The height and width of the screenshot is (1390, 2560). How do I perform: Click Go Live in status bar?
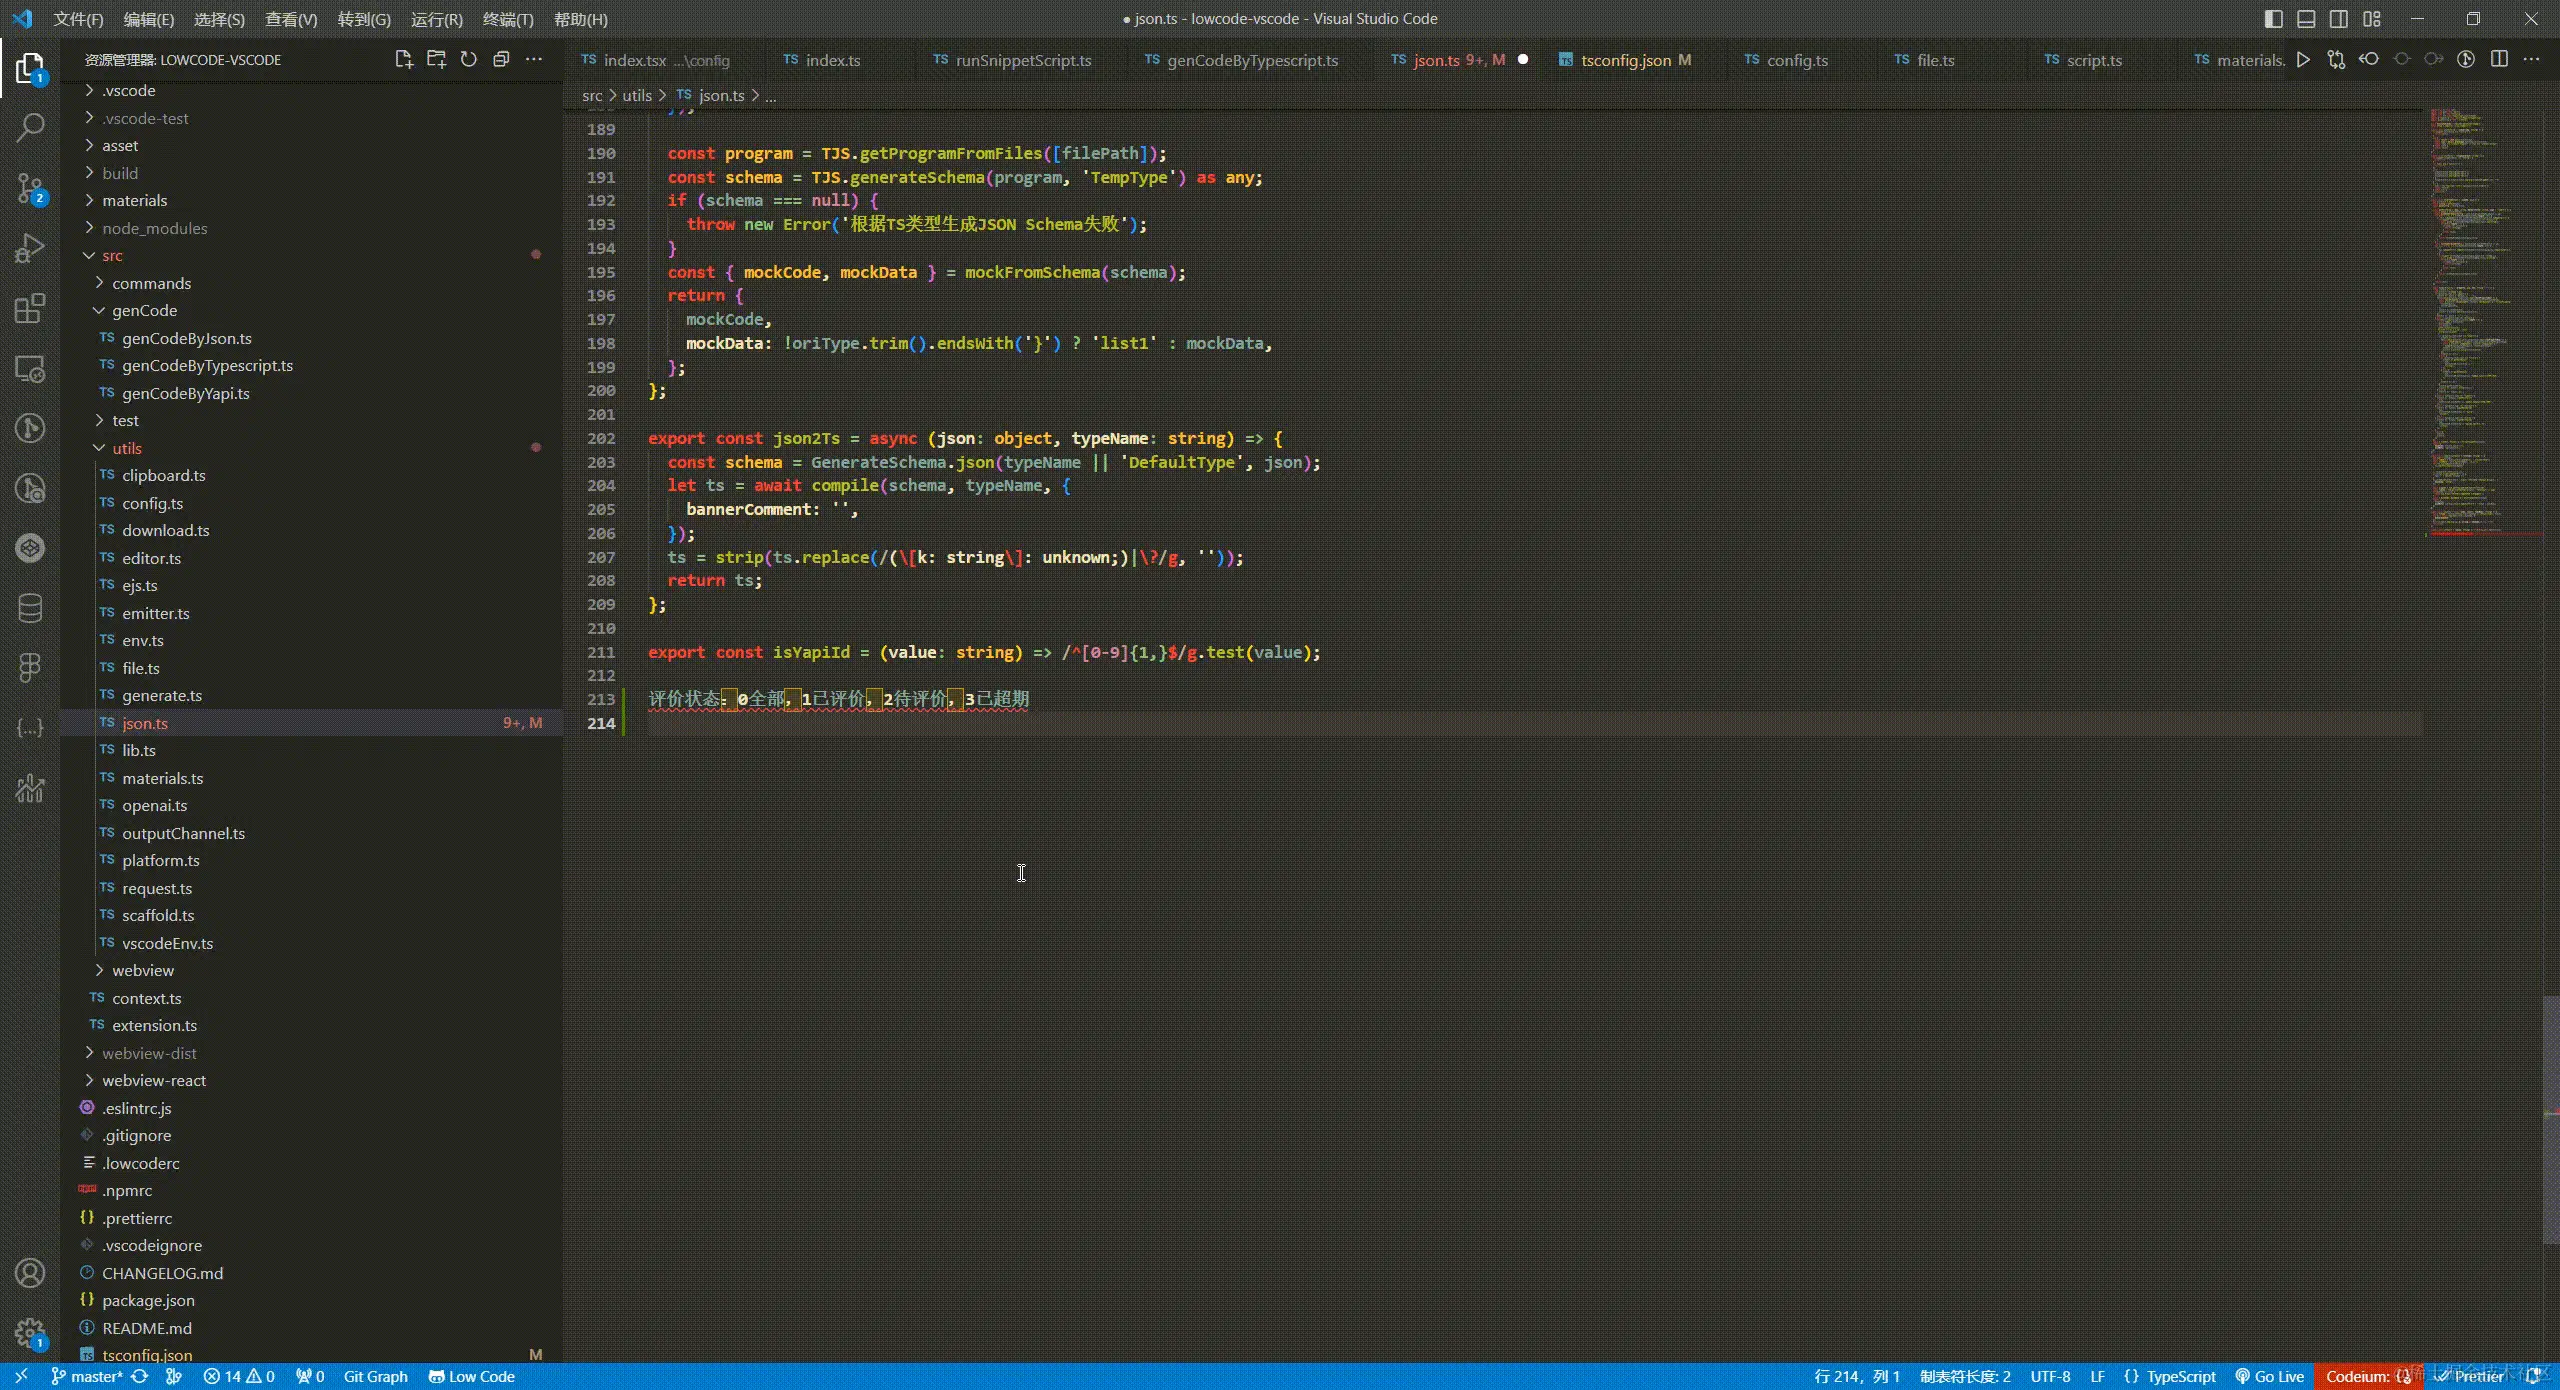tap(2269, 1376)
